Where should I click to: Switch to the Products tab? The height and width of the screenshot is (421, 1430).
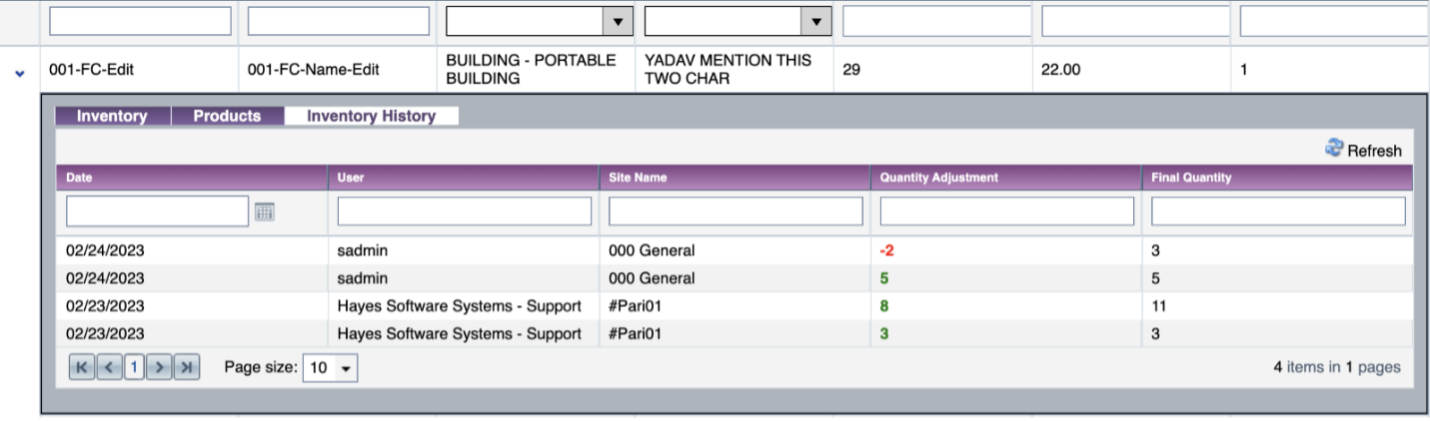coord(227,116)
